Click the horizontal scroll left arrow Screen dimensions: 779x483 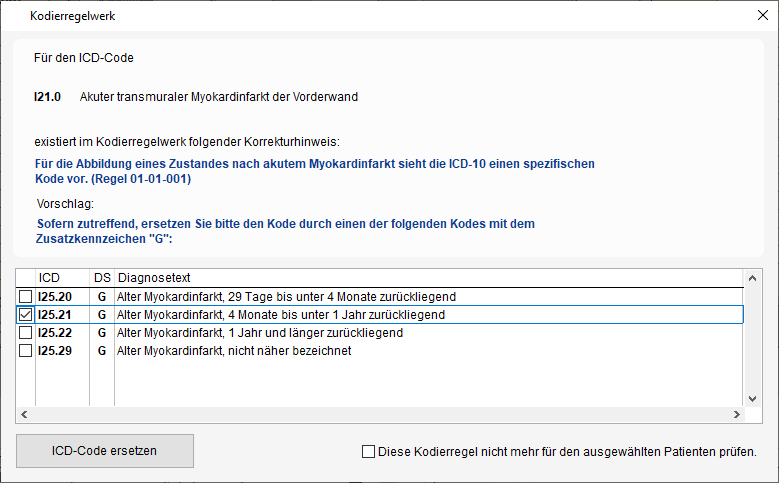(x=24, y=414)
